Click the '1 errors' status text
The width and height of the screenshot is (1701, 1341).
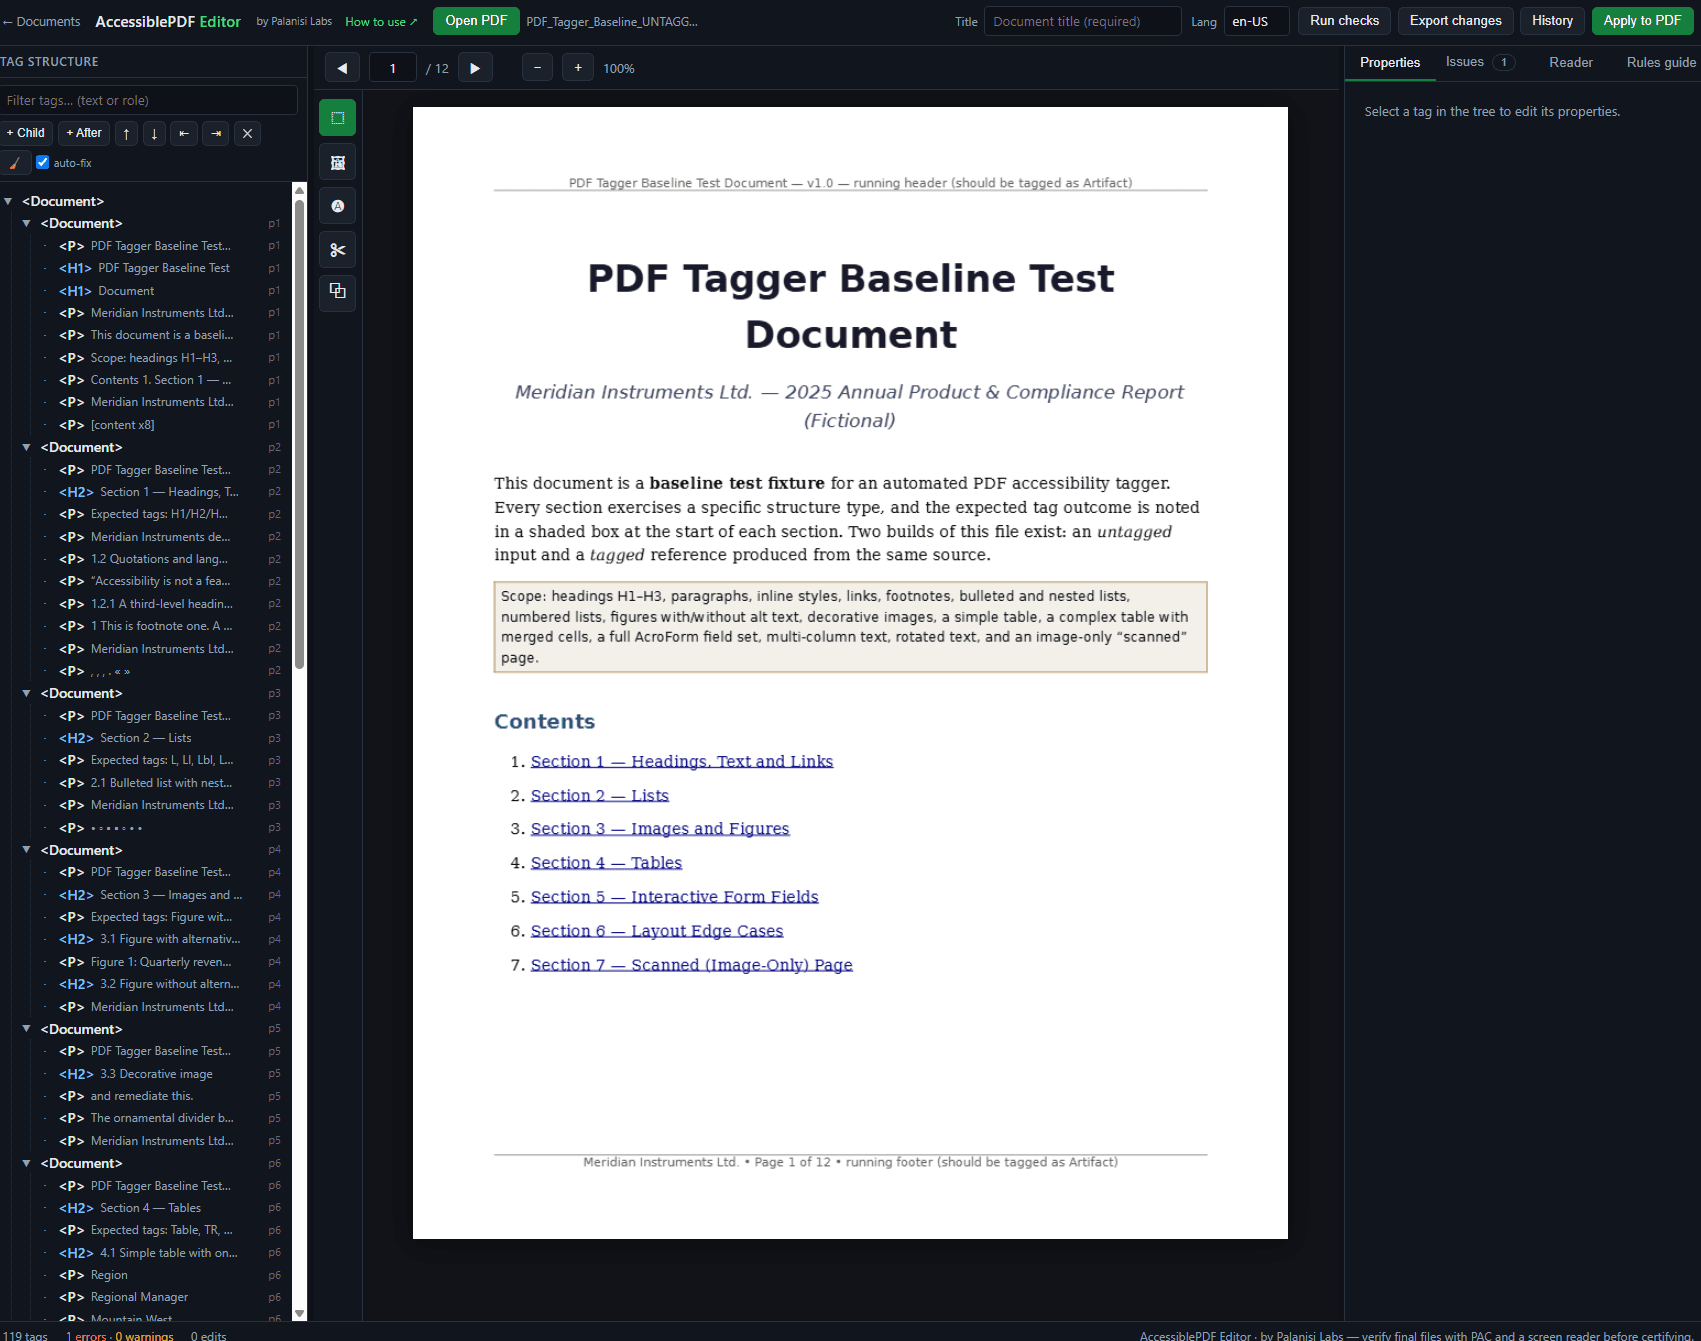coord(86,1335)
